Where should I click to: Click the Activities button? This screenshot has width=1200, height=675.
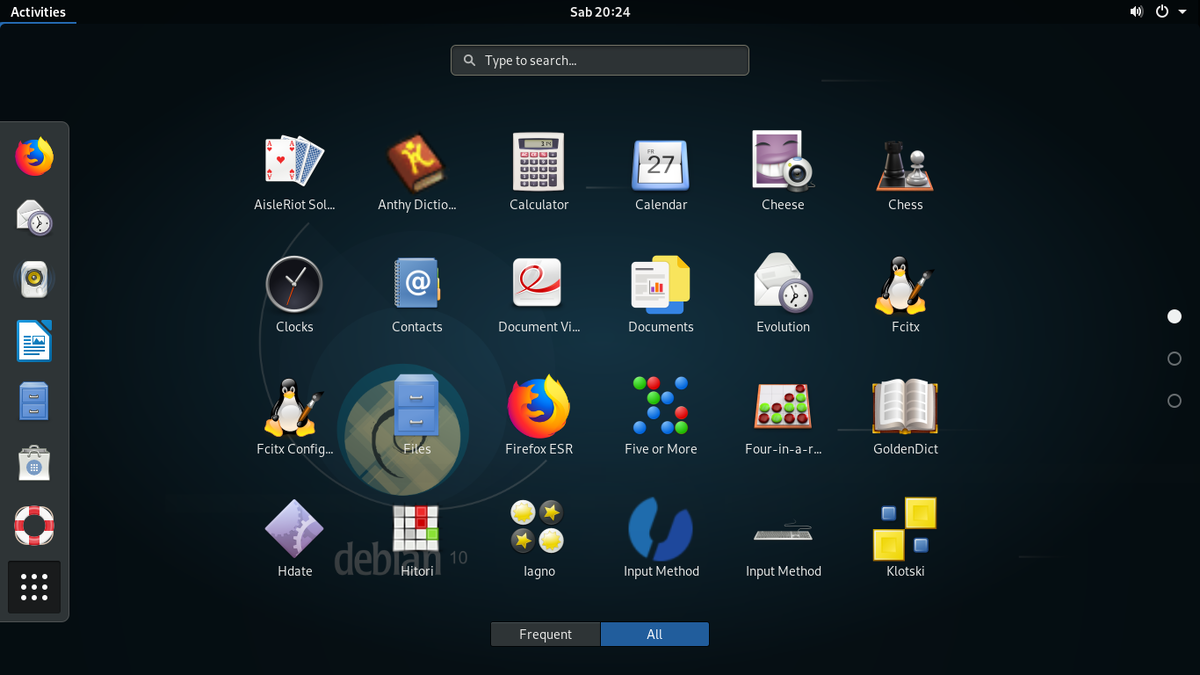pos(38,12)
